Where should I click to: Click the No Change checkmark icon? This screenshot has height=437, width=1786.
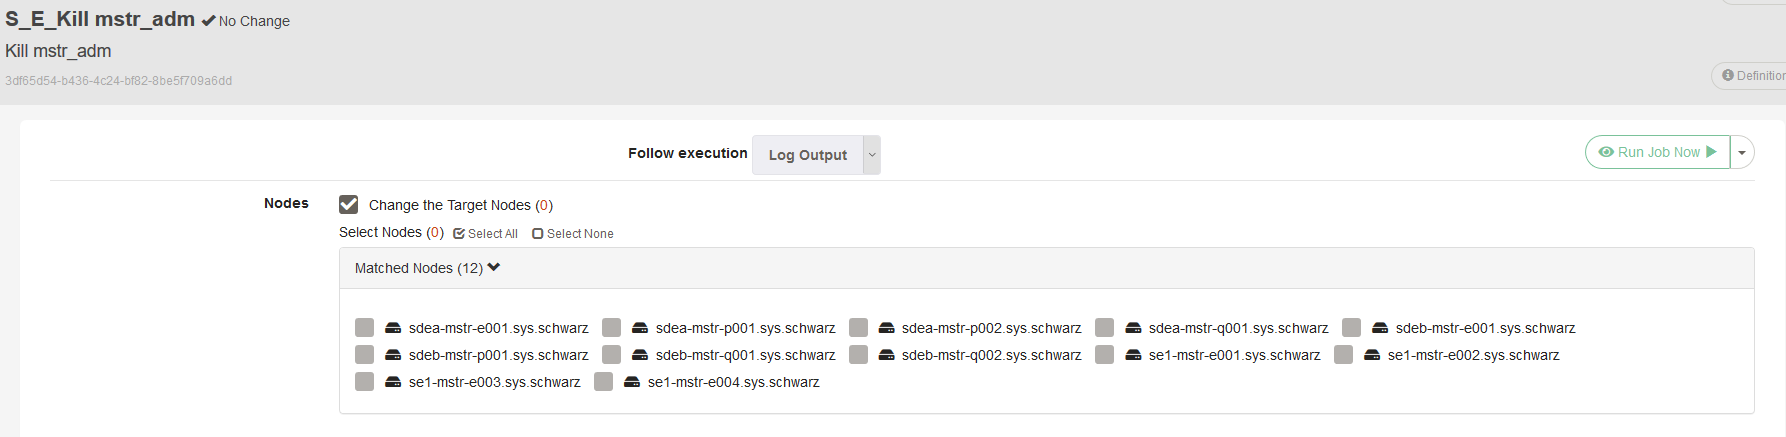tap(208, 21)
